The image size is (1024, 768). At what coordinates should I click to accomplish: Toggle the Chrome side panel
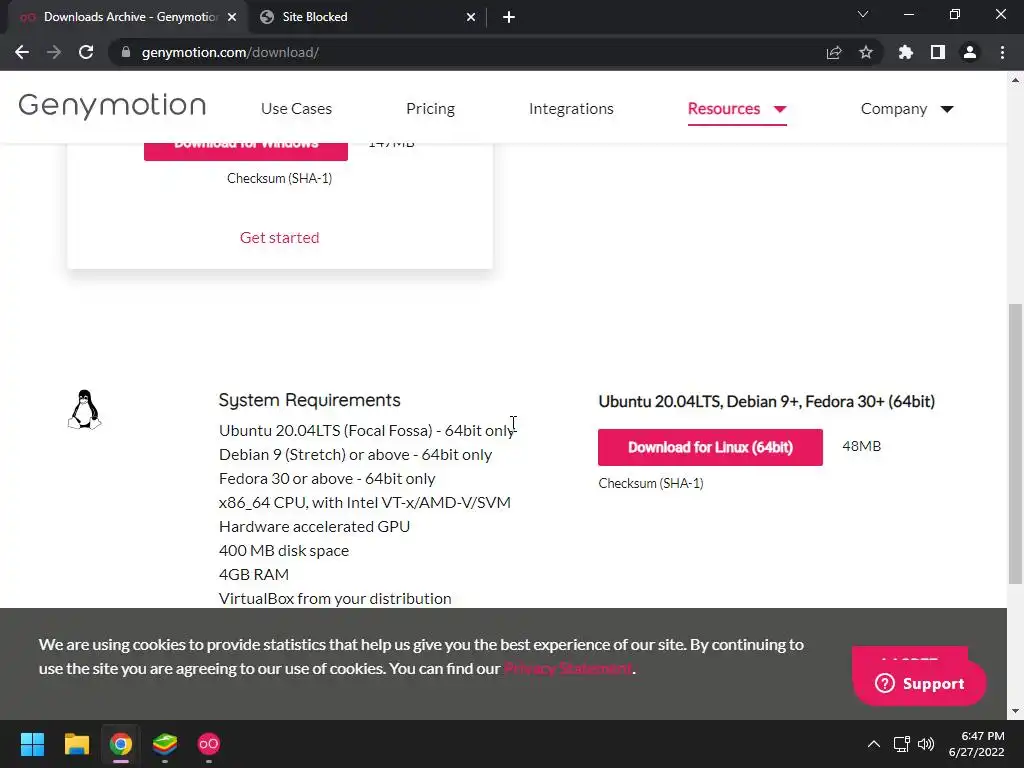point(938,52)
